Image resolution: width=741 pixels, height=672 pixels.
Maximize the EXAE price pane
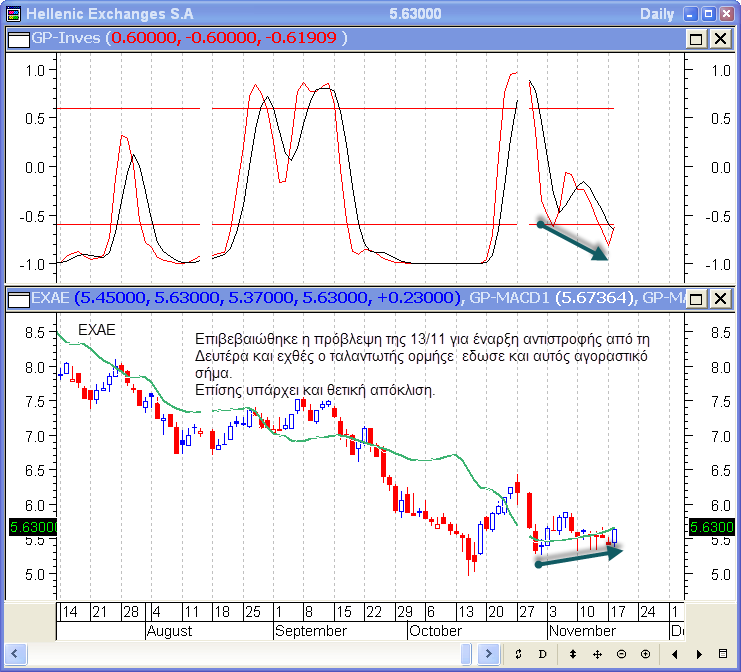click(697, 298)
